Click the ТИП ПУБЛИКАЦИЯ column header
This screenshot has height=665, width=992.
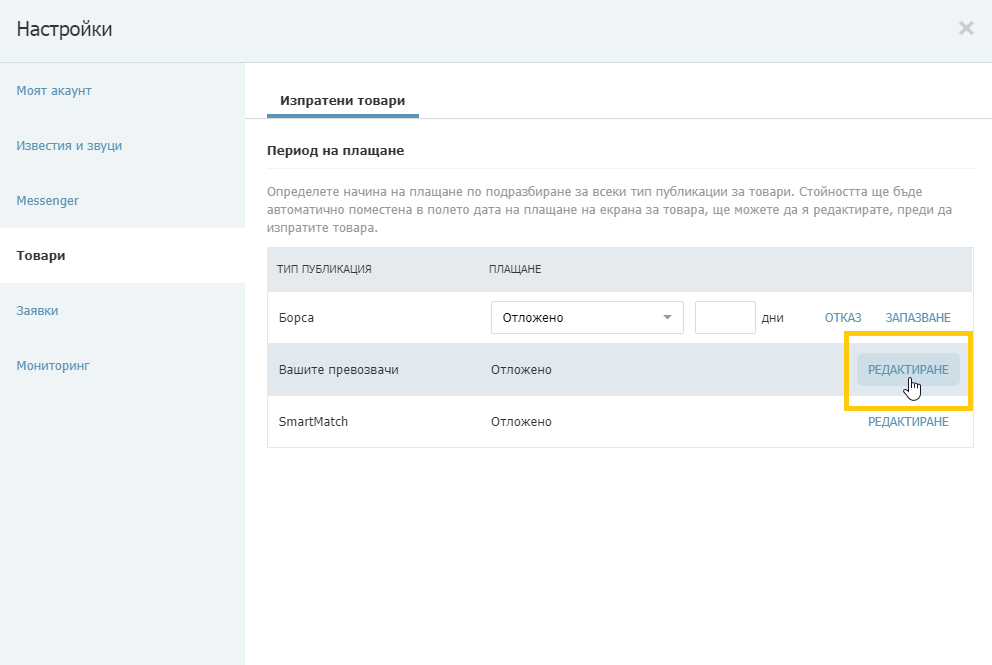324,269
